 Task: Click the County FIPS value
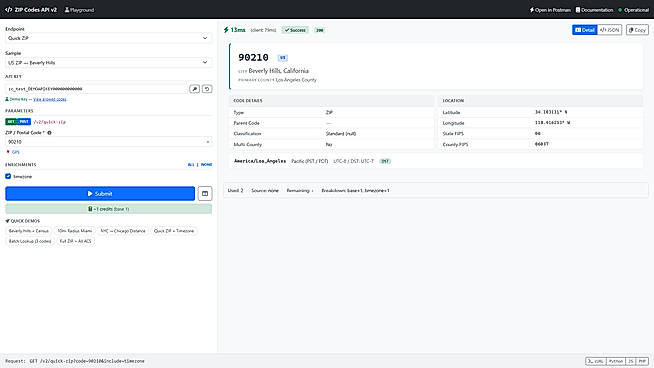(542, 144)
